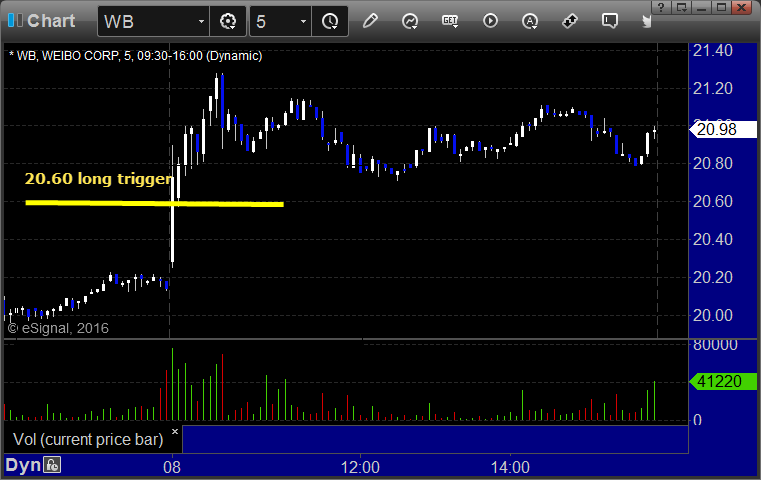Click the 80000 volume axis label
This screenshot has height=480, width=761.
point(715,345)
